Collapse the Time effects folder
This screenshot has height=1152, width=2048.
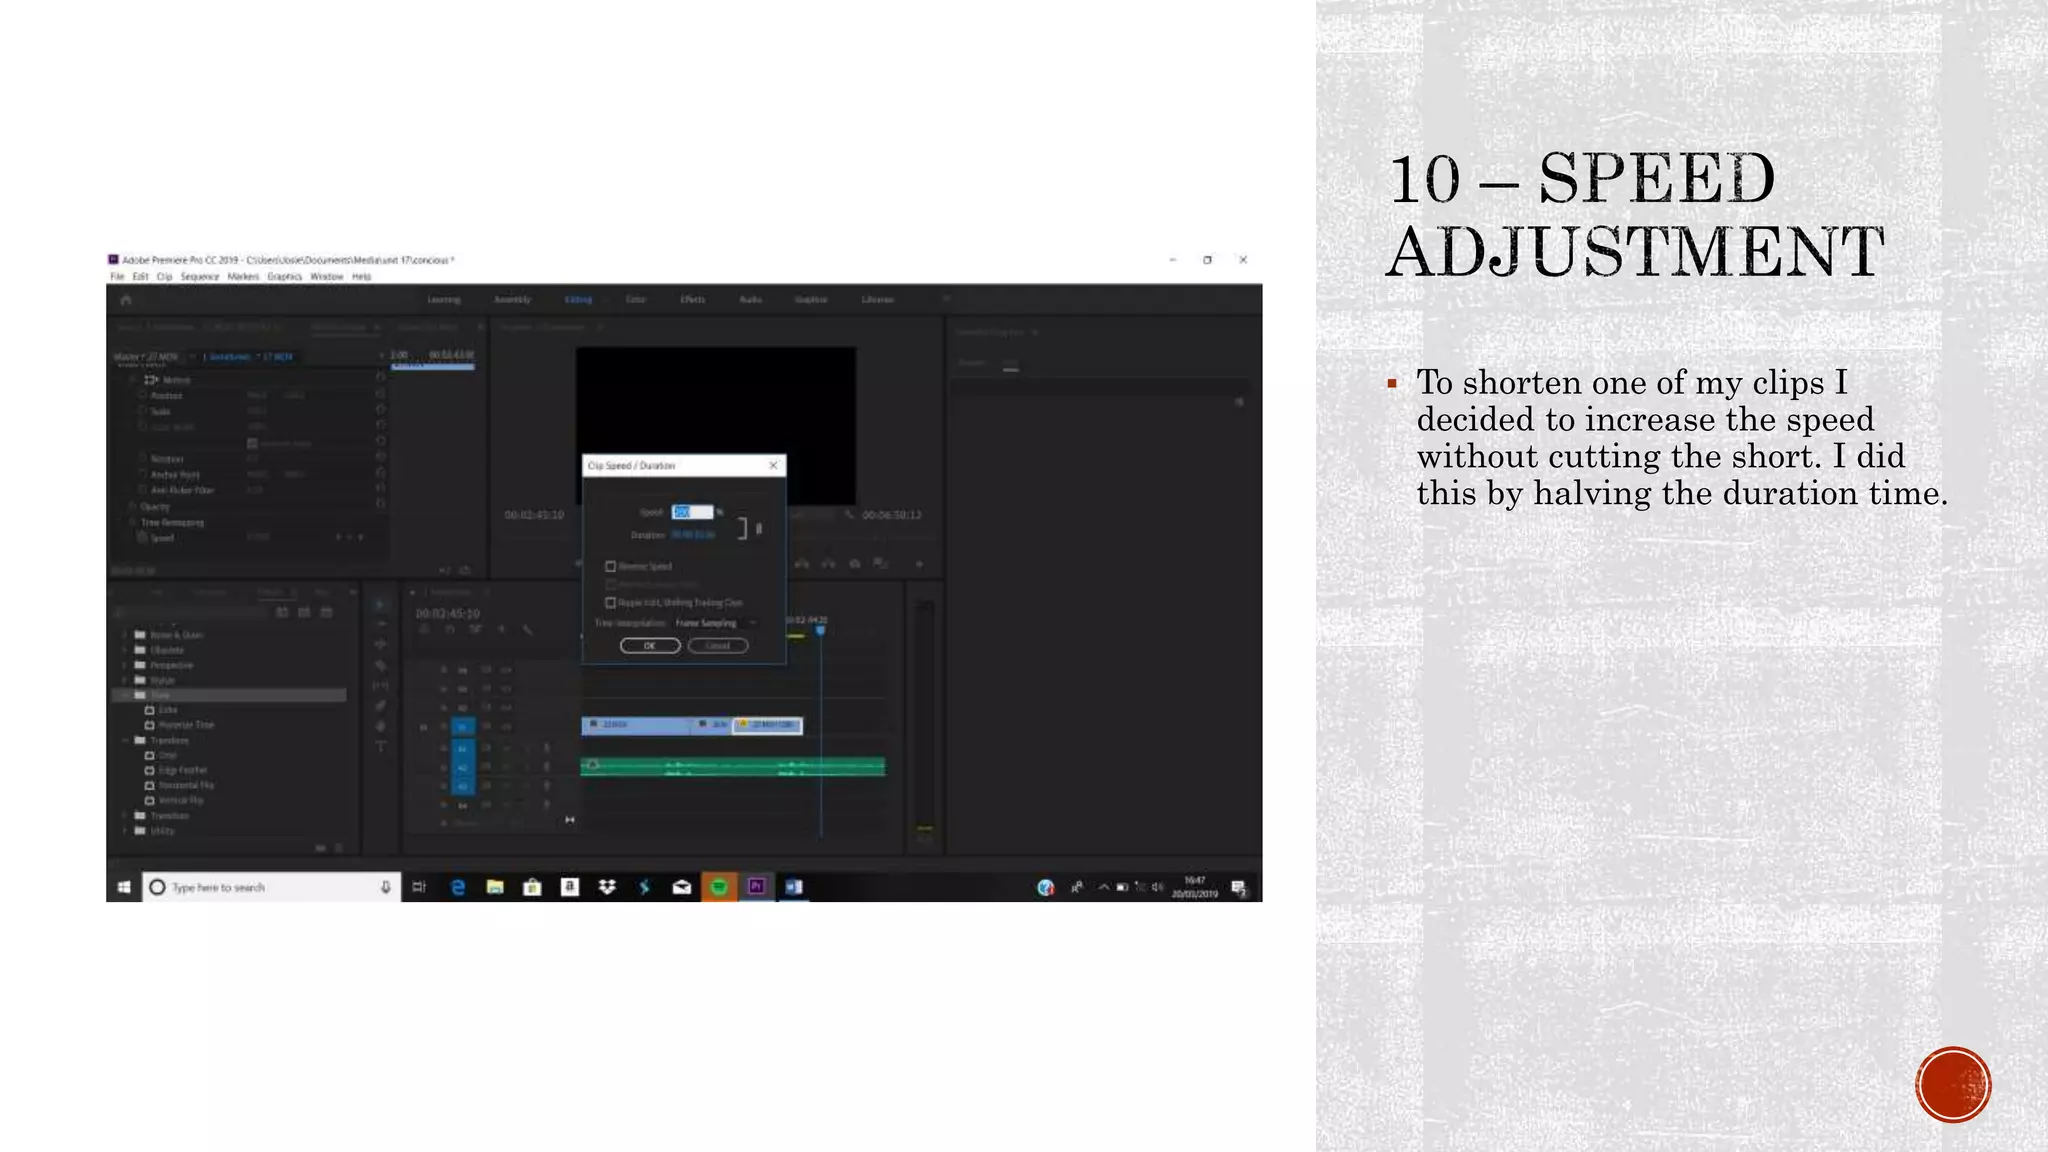pyautogui.click(x=126, y=695)
